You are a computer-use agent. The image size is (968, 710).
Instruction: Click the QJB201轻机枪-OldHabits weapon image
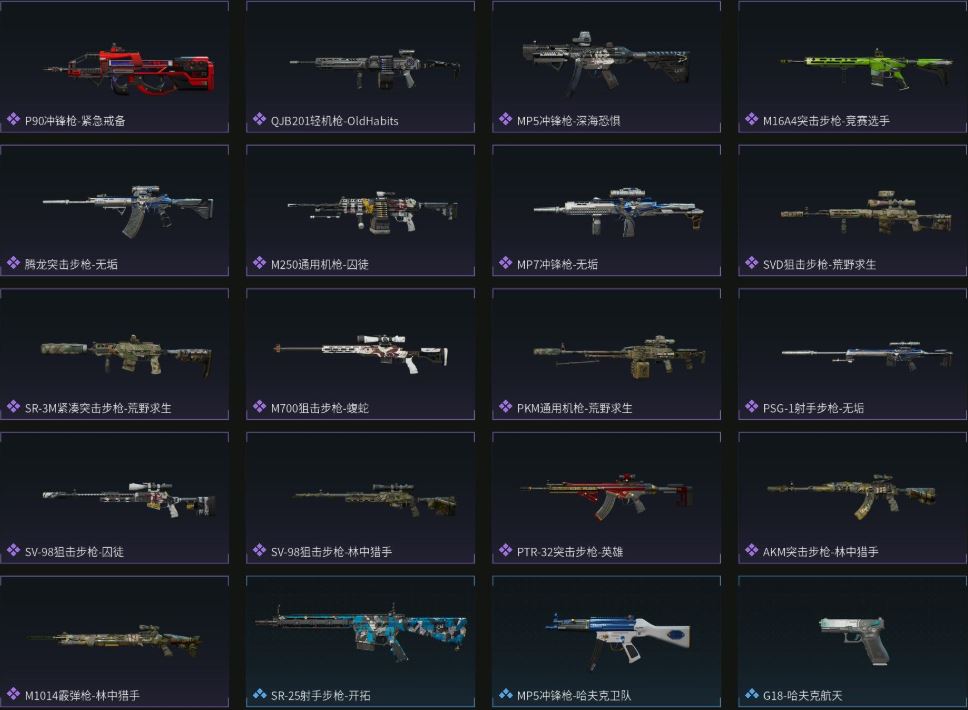pyautogui.click(x=375, y=68)
